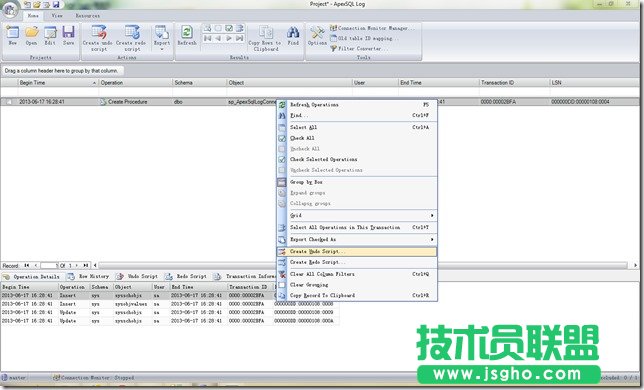The image size is (644, 390).
Task: Click the quick access Edit project icon
Action: tap(46, 5)
